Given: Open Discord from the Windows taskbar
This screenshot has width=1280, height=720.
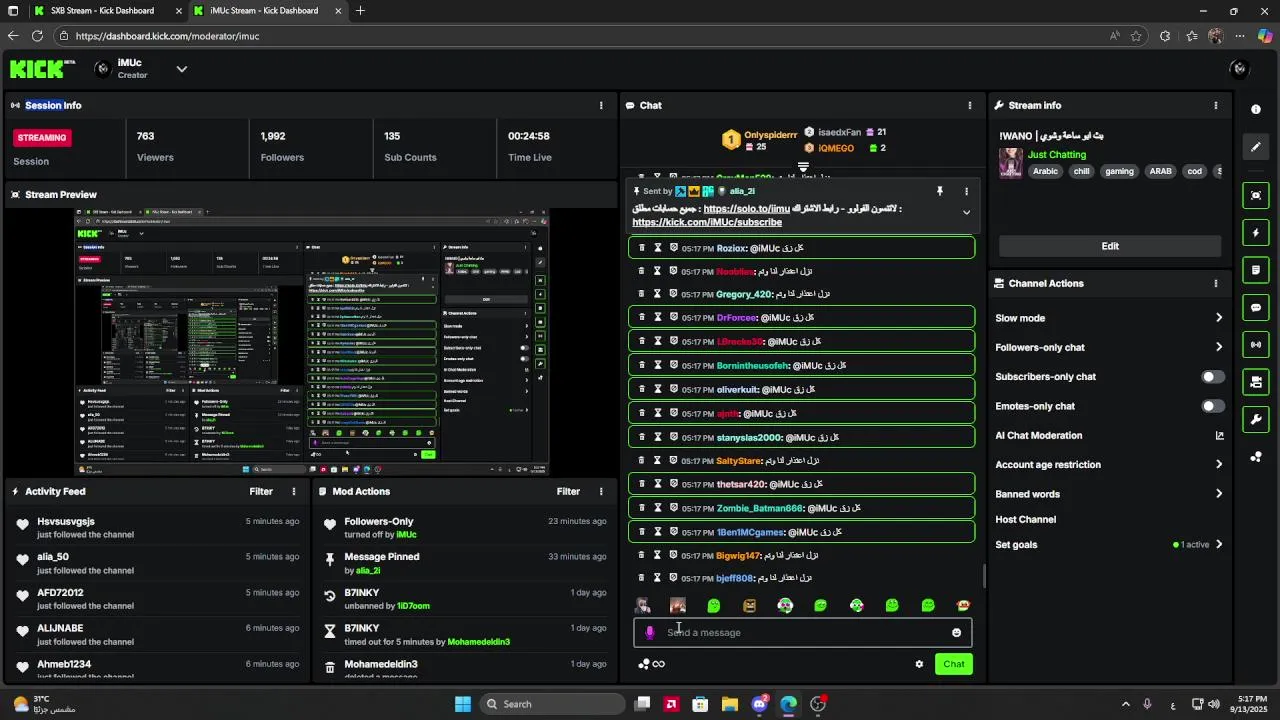Looking at the screenshot, I should (759, 704).
